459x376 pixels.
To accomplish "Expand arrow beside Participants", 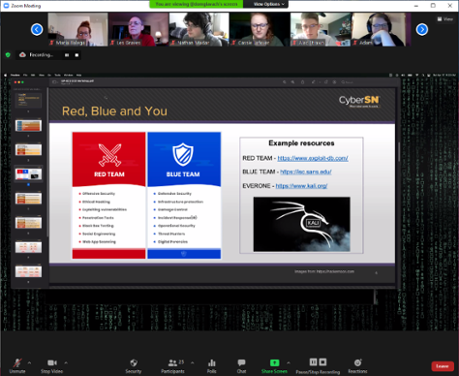I will 192,363.
